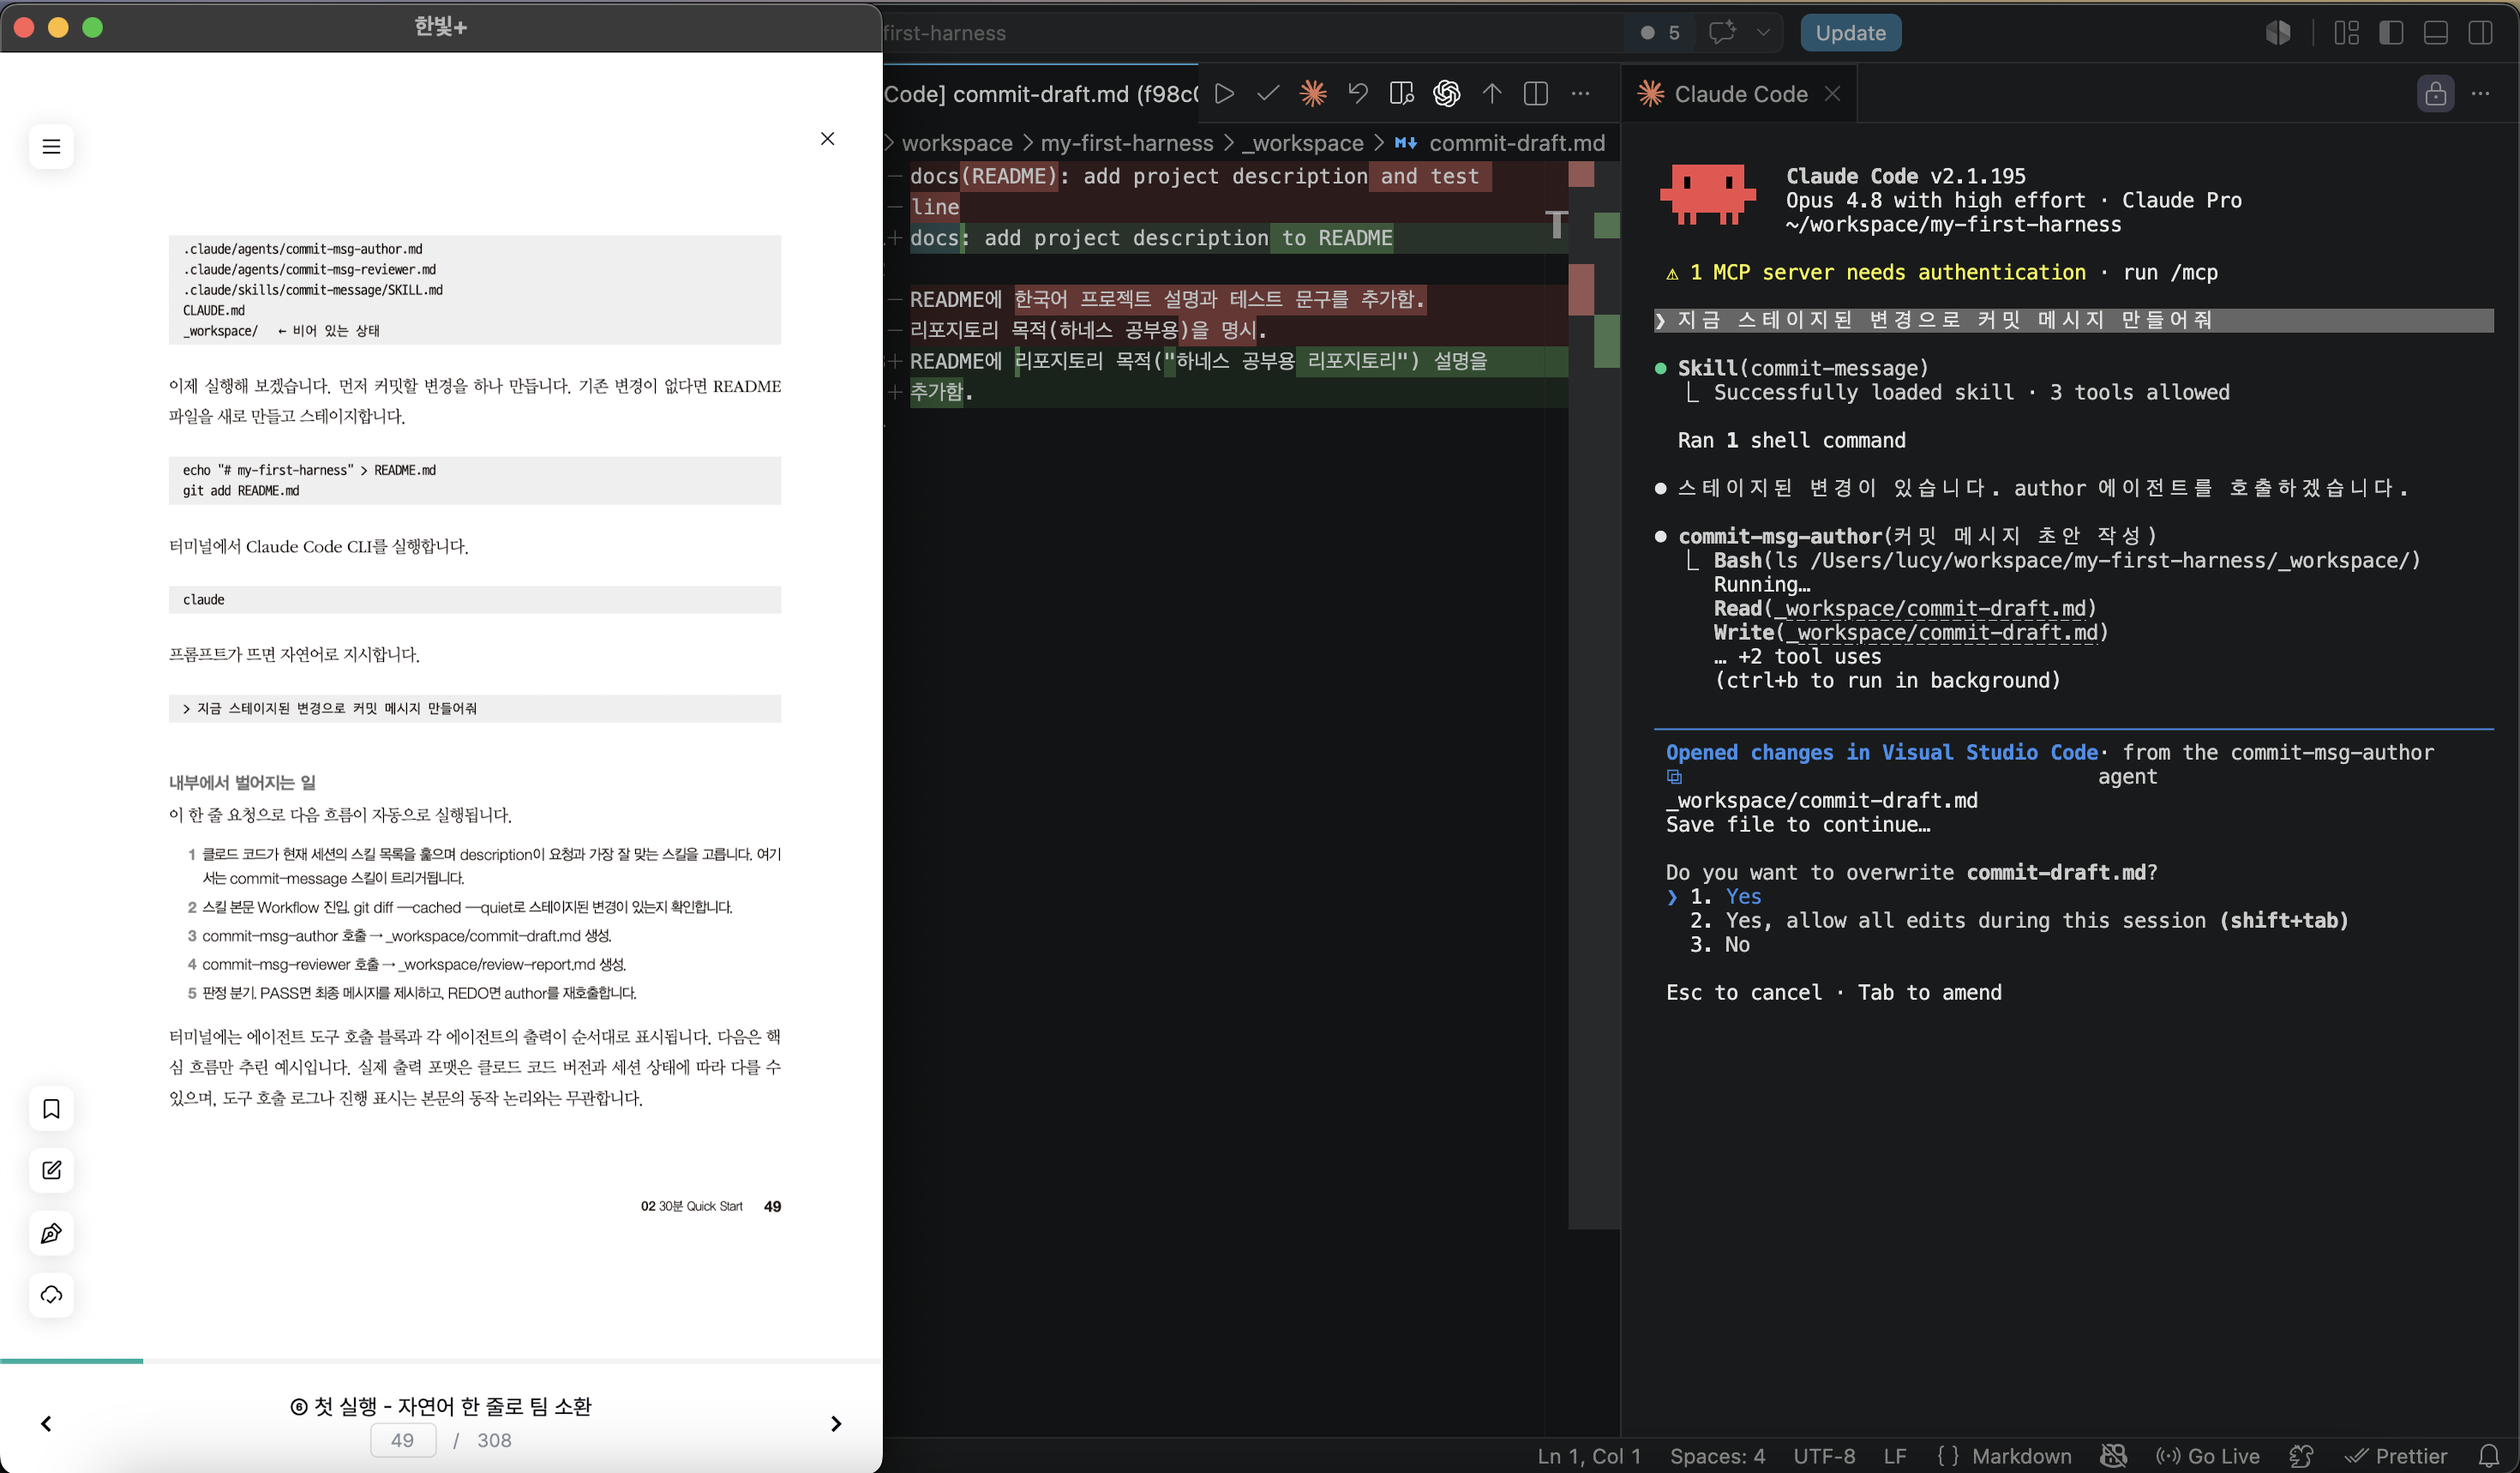This screenshot has width=2520, height=1473.
Task: Expand the dropdown chevron beside the chat icon
Action: click(x=1764, y=33)
